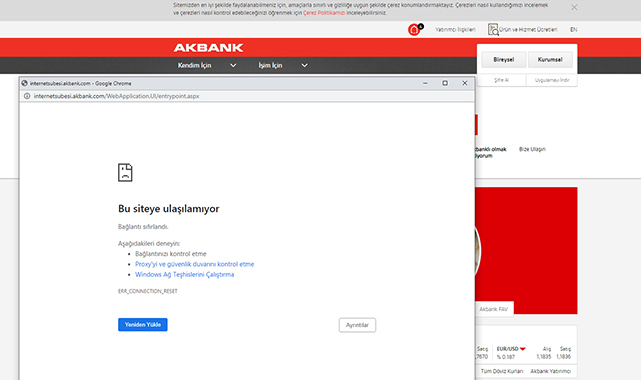Click the popup address bar URL
This screenshot has width=641, height=380.
point(117,96)
